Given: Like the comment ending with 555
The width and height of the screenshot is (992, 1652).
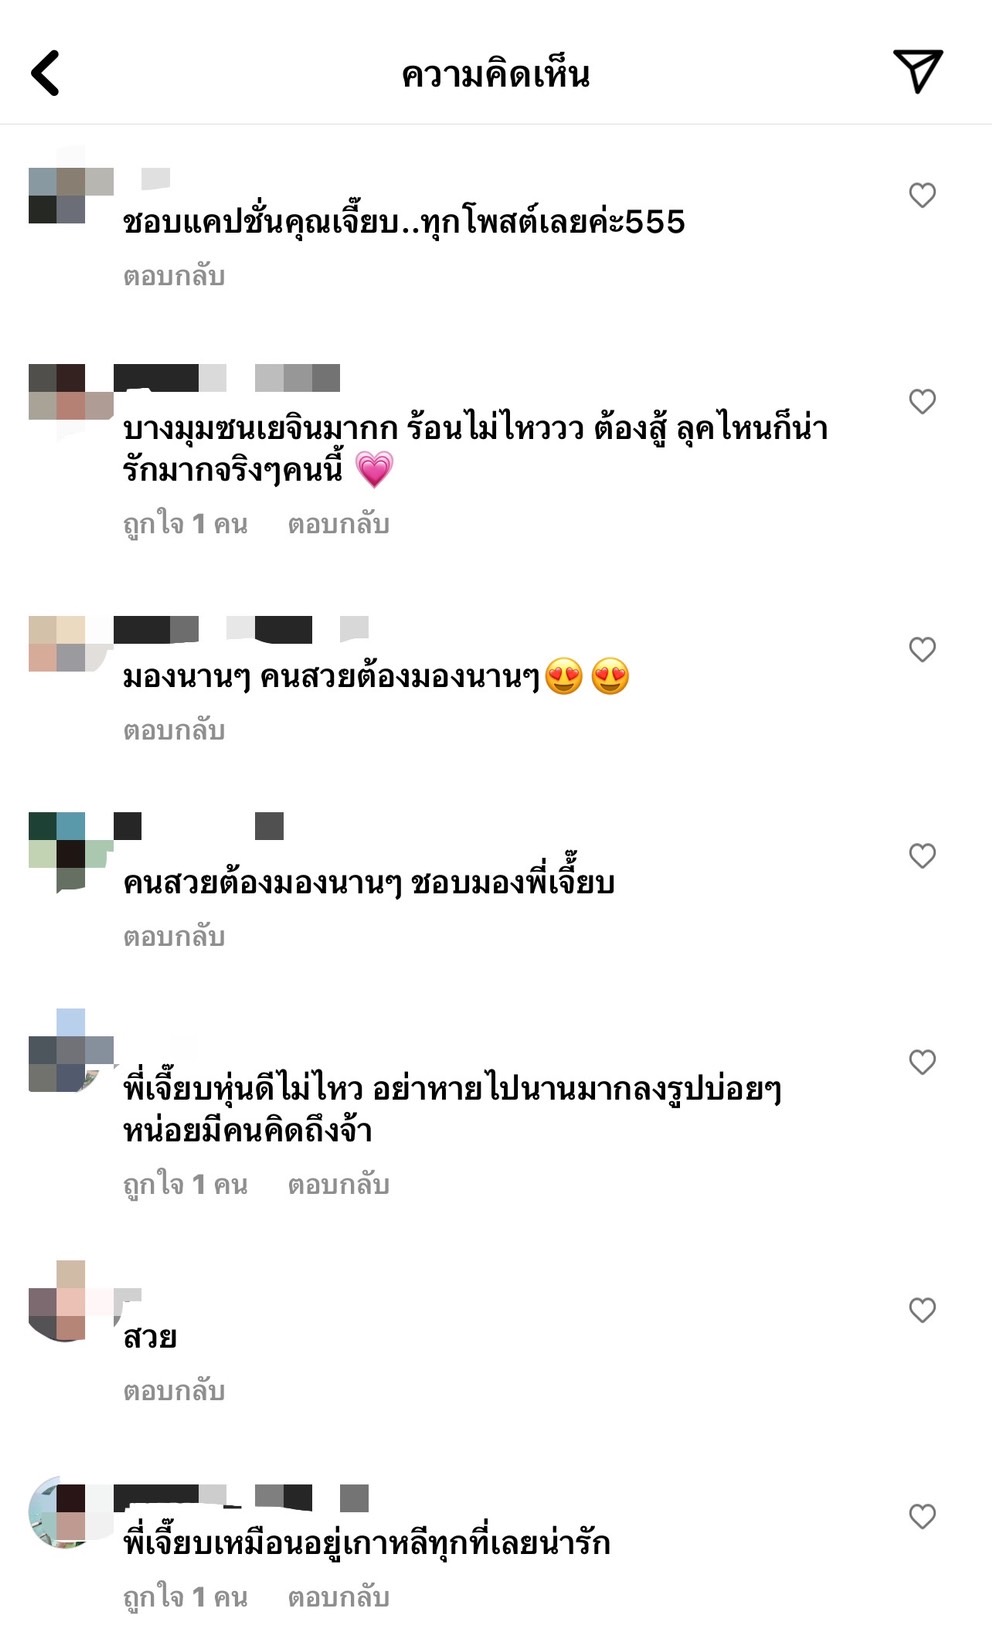Looking at the screenshot, I should (922, 195).
